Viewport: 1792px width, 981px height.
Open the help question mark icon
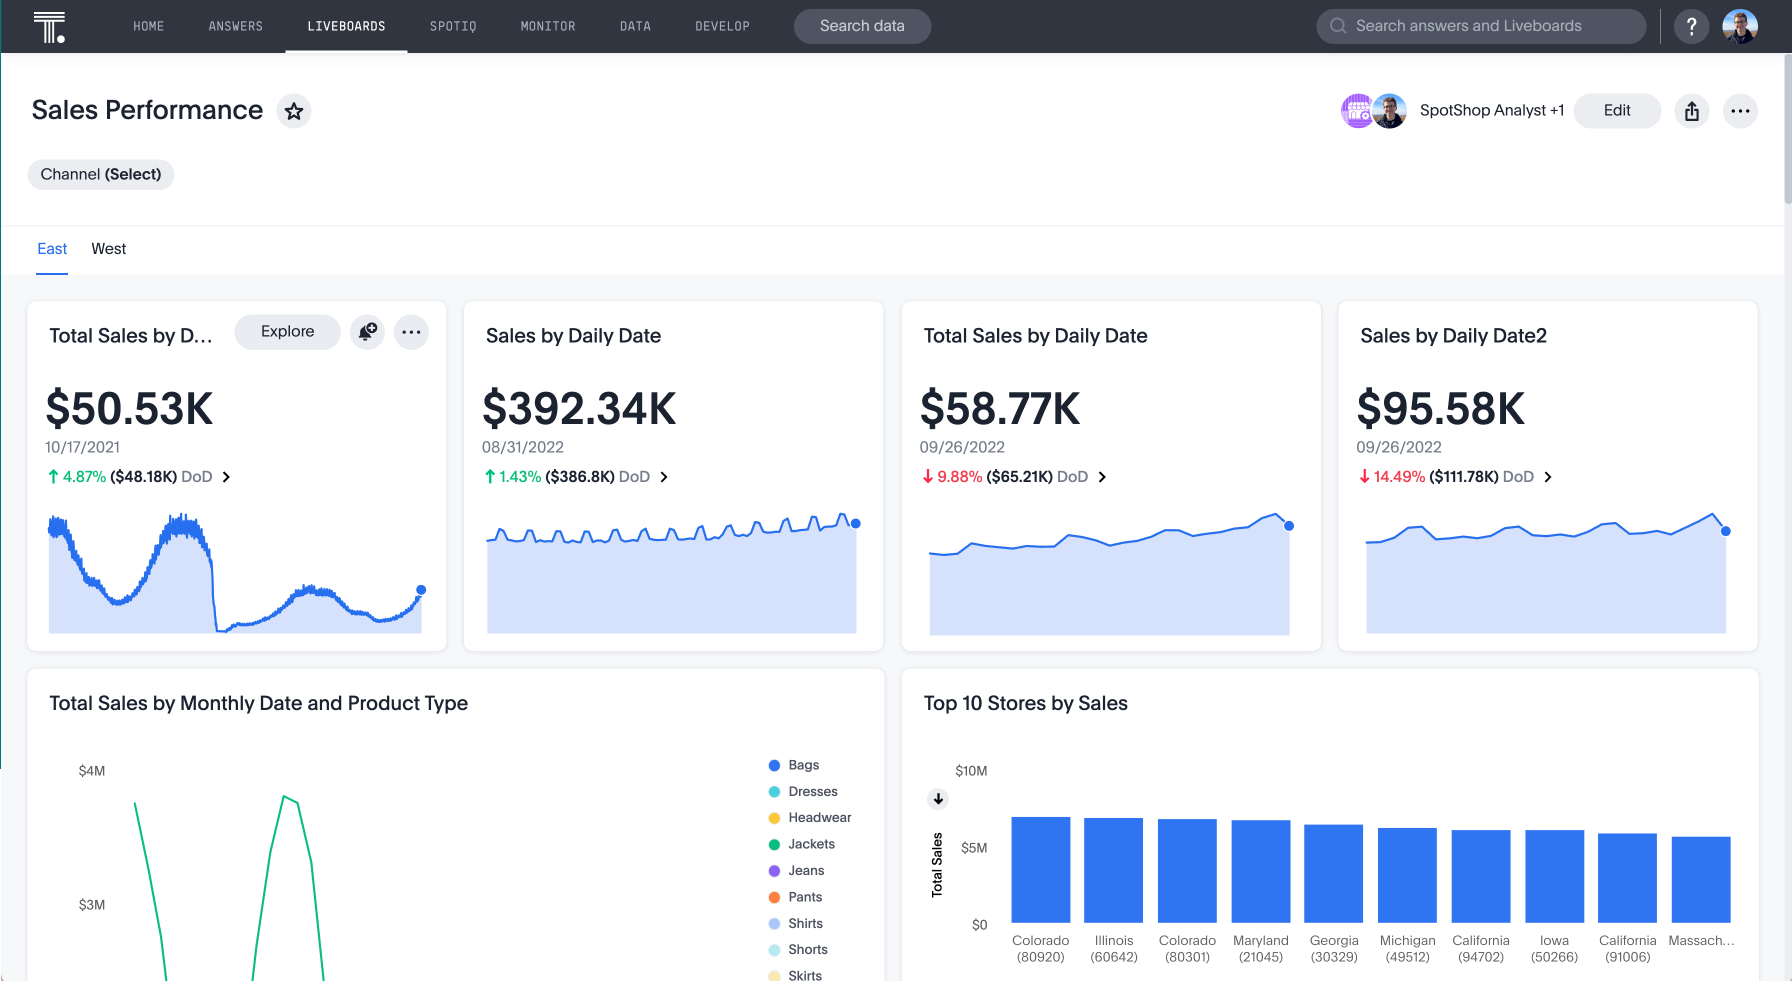click(1691, 27)
